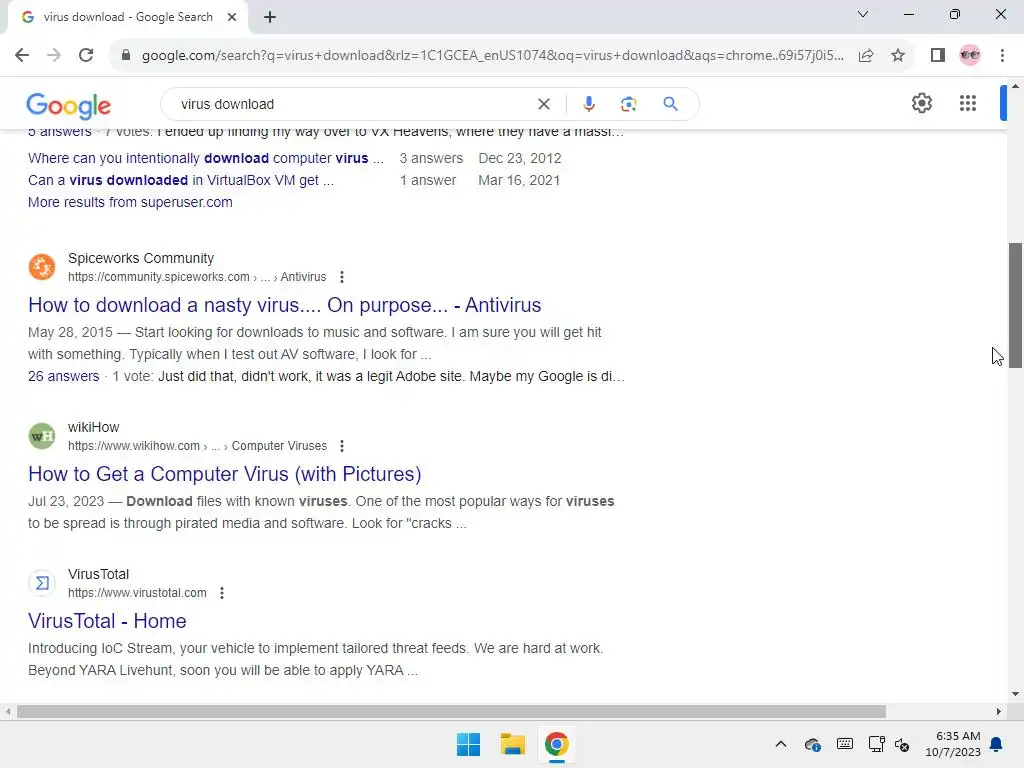Click the 26 answers link
Viewport: 1024px width, 768px height.
tap(63, 377)
